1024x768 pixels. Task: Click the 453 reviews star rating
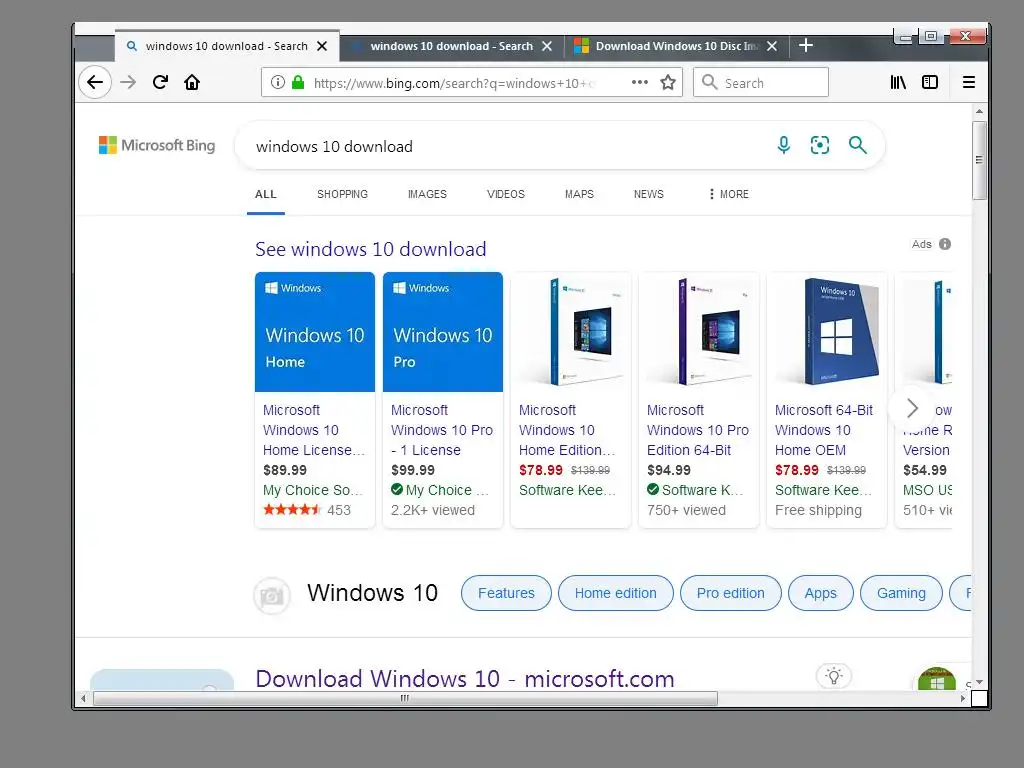pos(307,509)
